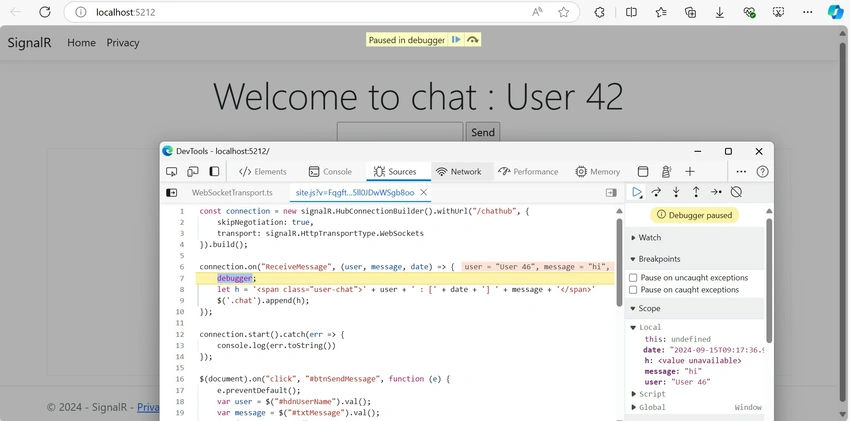Open Downloads icon in Edge toolbar
The height and width of the screenshot is (421, 850).
(x=719, y=12)
